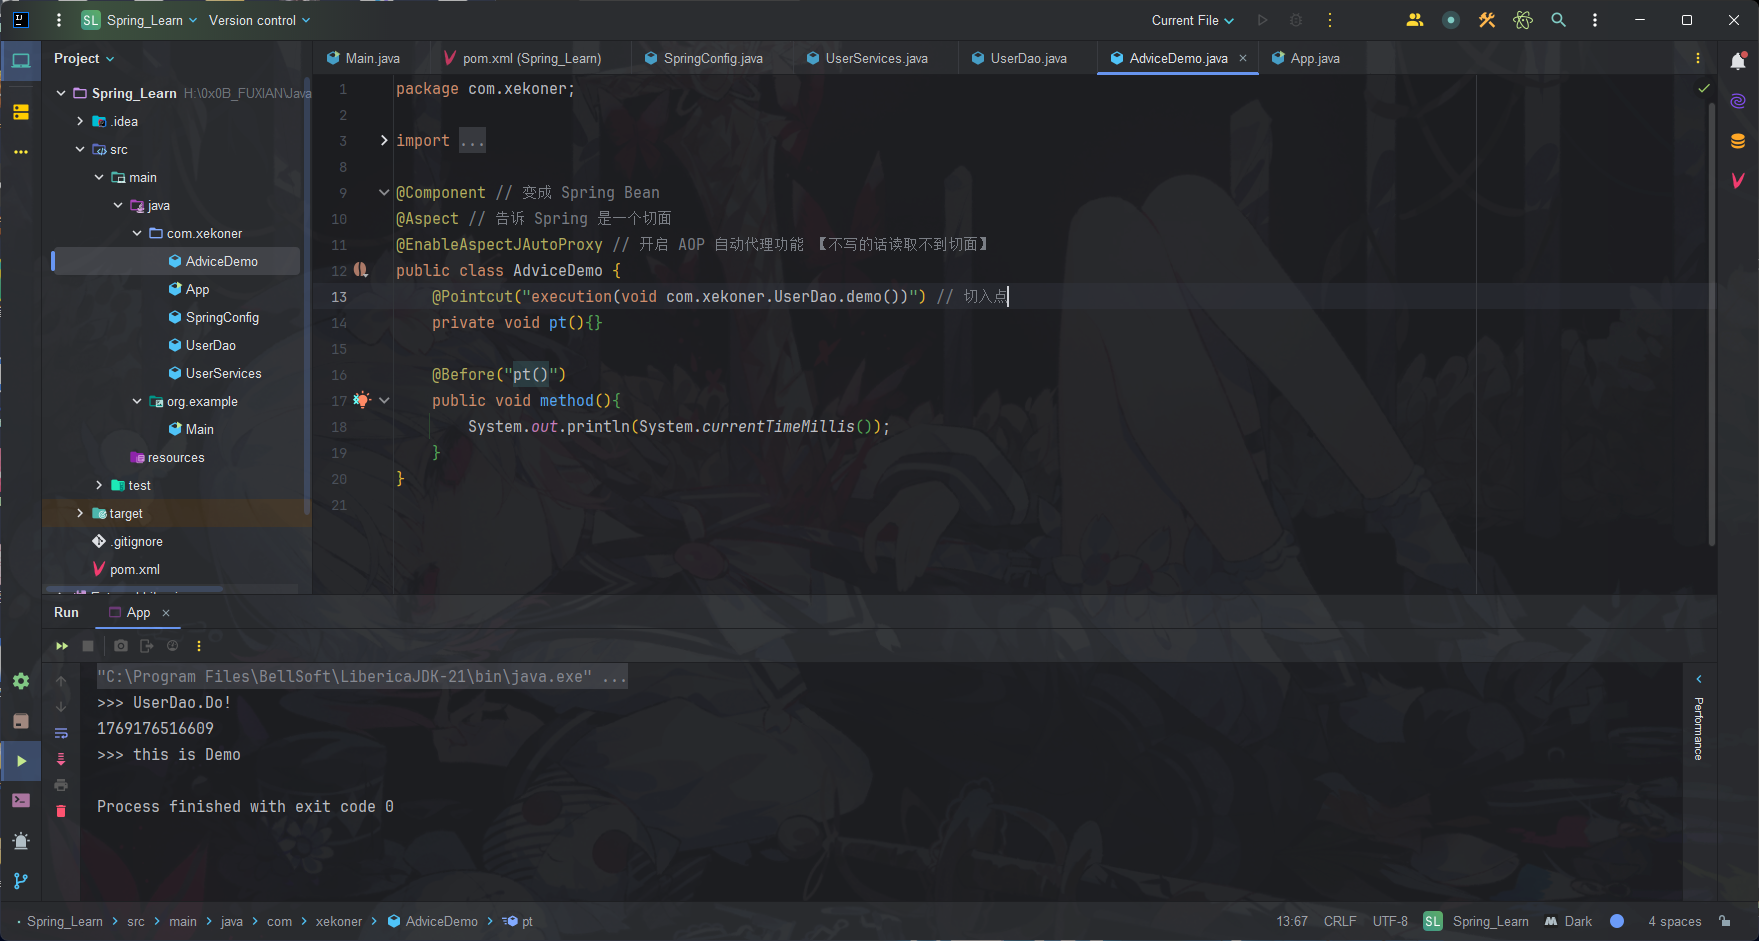The height and width of the screenshot is (941, 1759).
Task: Open the AI Assistant purple swirl icon
Action: (x=1739, y=100)
